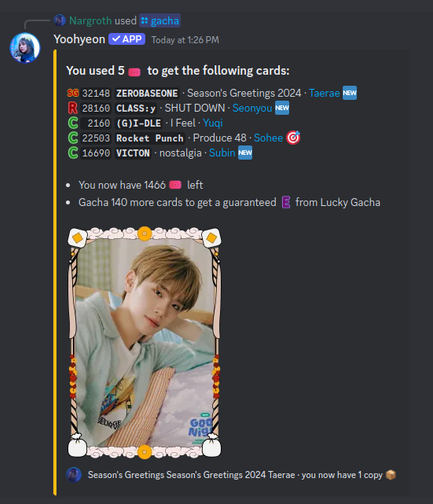Viewport: 433px width, 504px height.
Task: Open the Yuqi card link
Action: tap(213, 123)
